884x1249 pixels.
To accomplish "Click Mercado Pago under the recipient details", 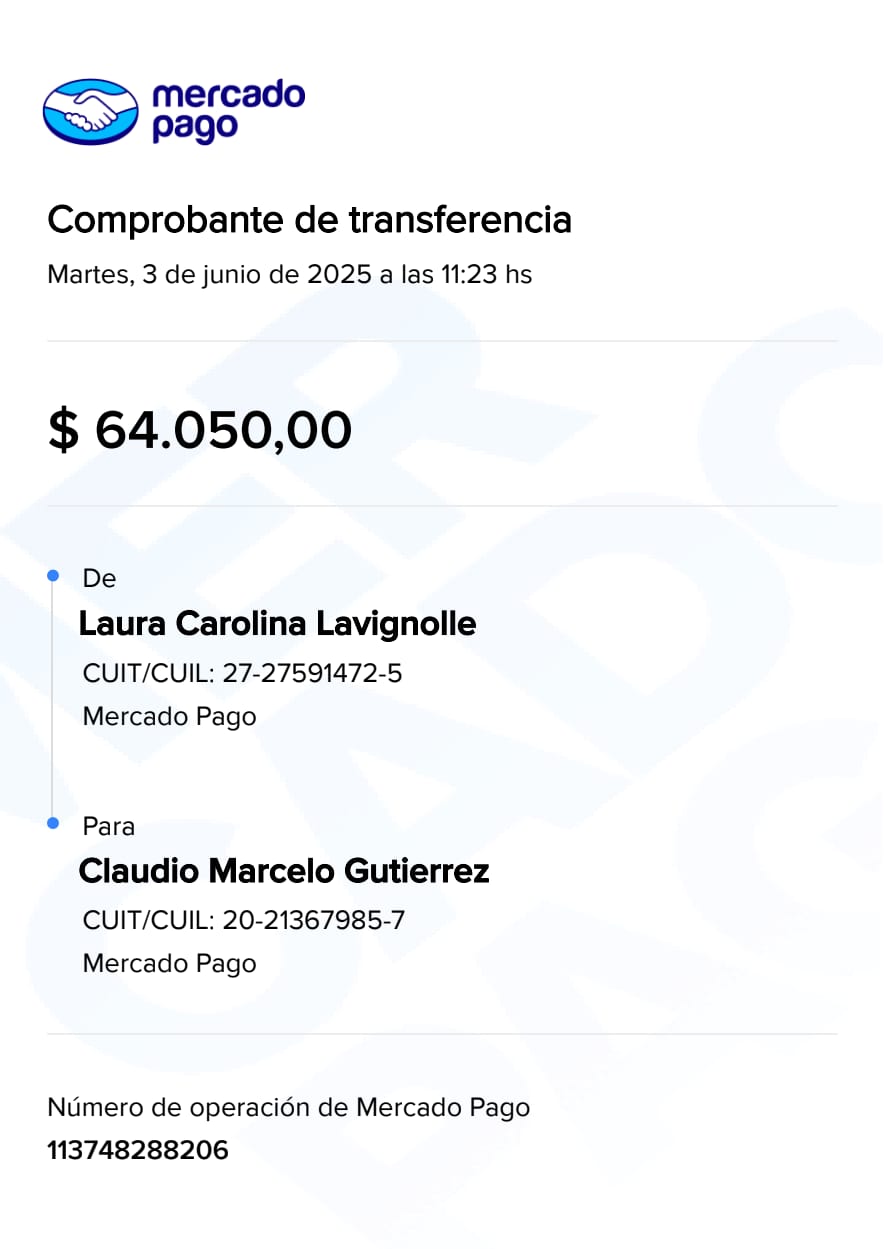I will [x=169, y=963].
